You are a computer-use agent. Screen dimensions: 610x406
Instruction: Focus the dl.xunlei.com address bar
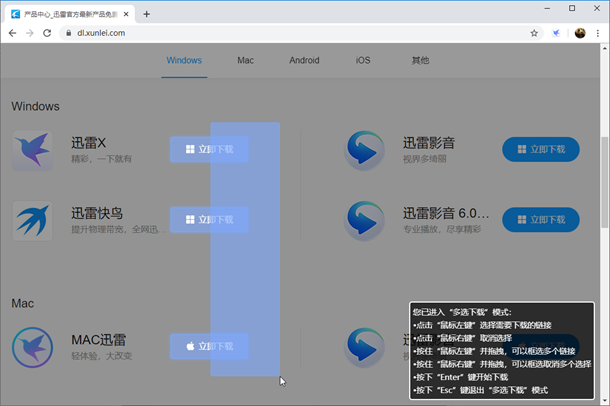[300, 33]
